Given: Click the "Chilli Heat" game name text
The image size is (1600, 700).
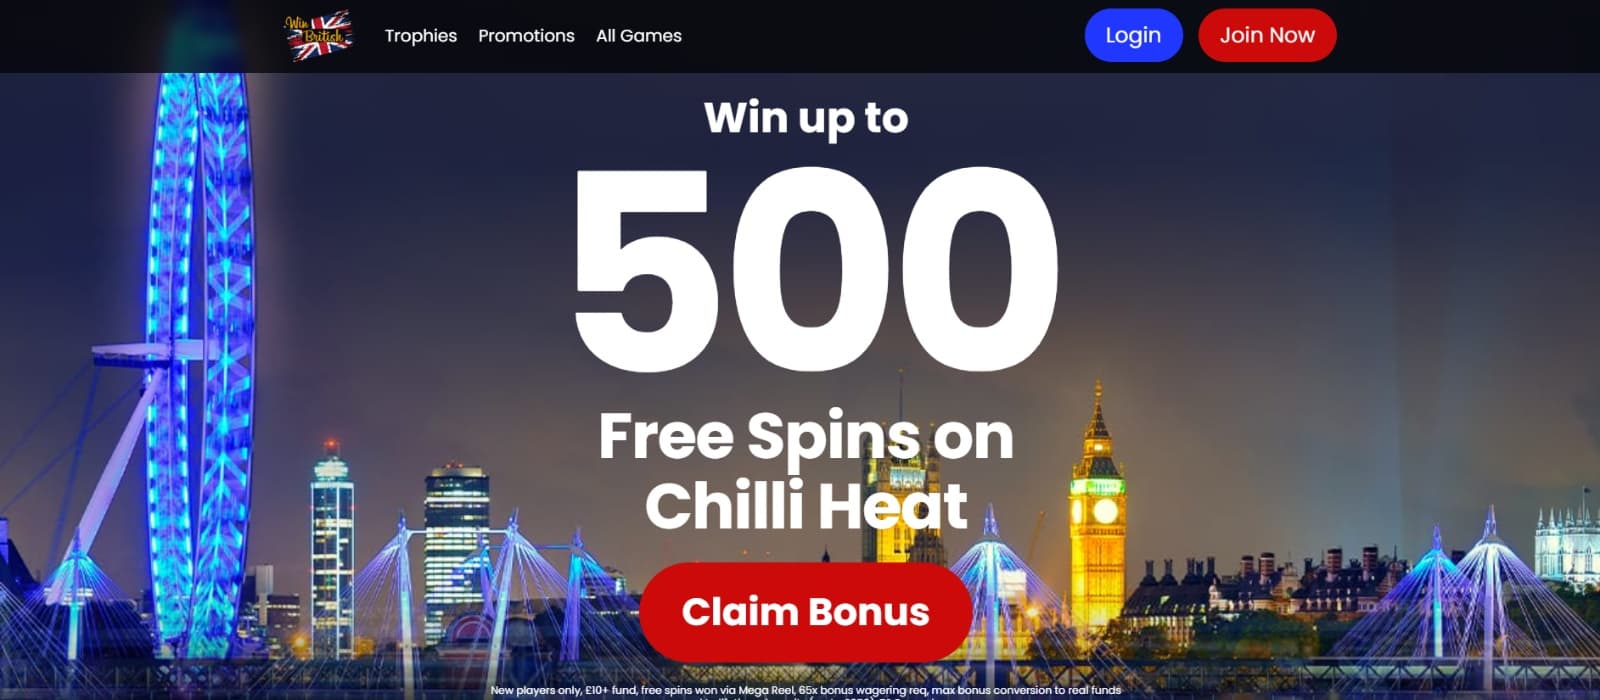Looking at the screenshot, I should pyautogui.click(x=806, y=504).
